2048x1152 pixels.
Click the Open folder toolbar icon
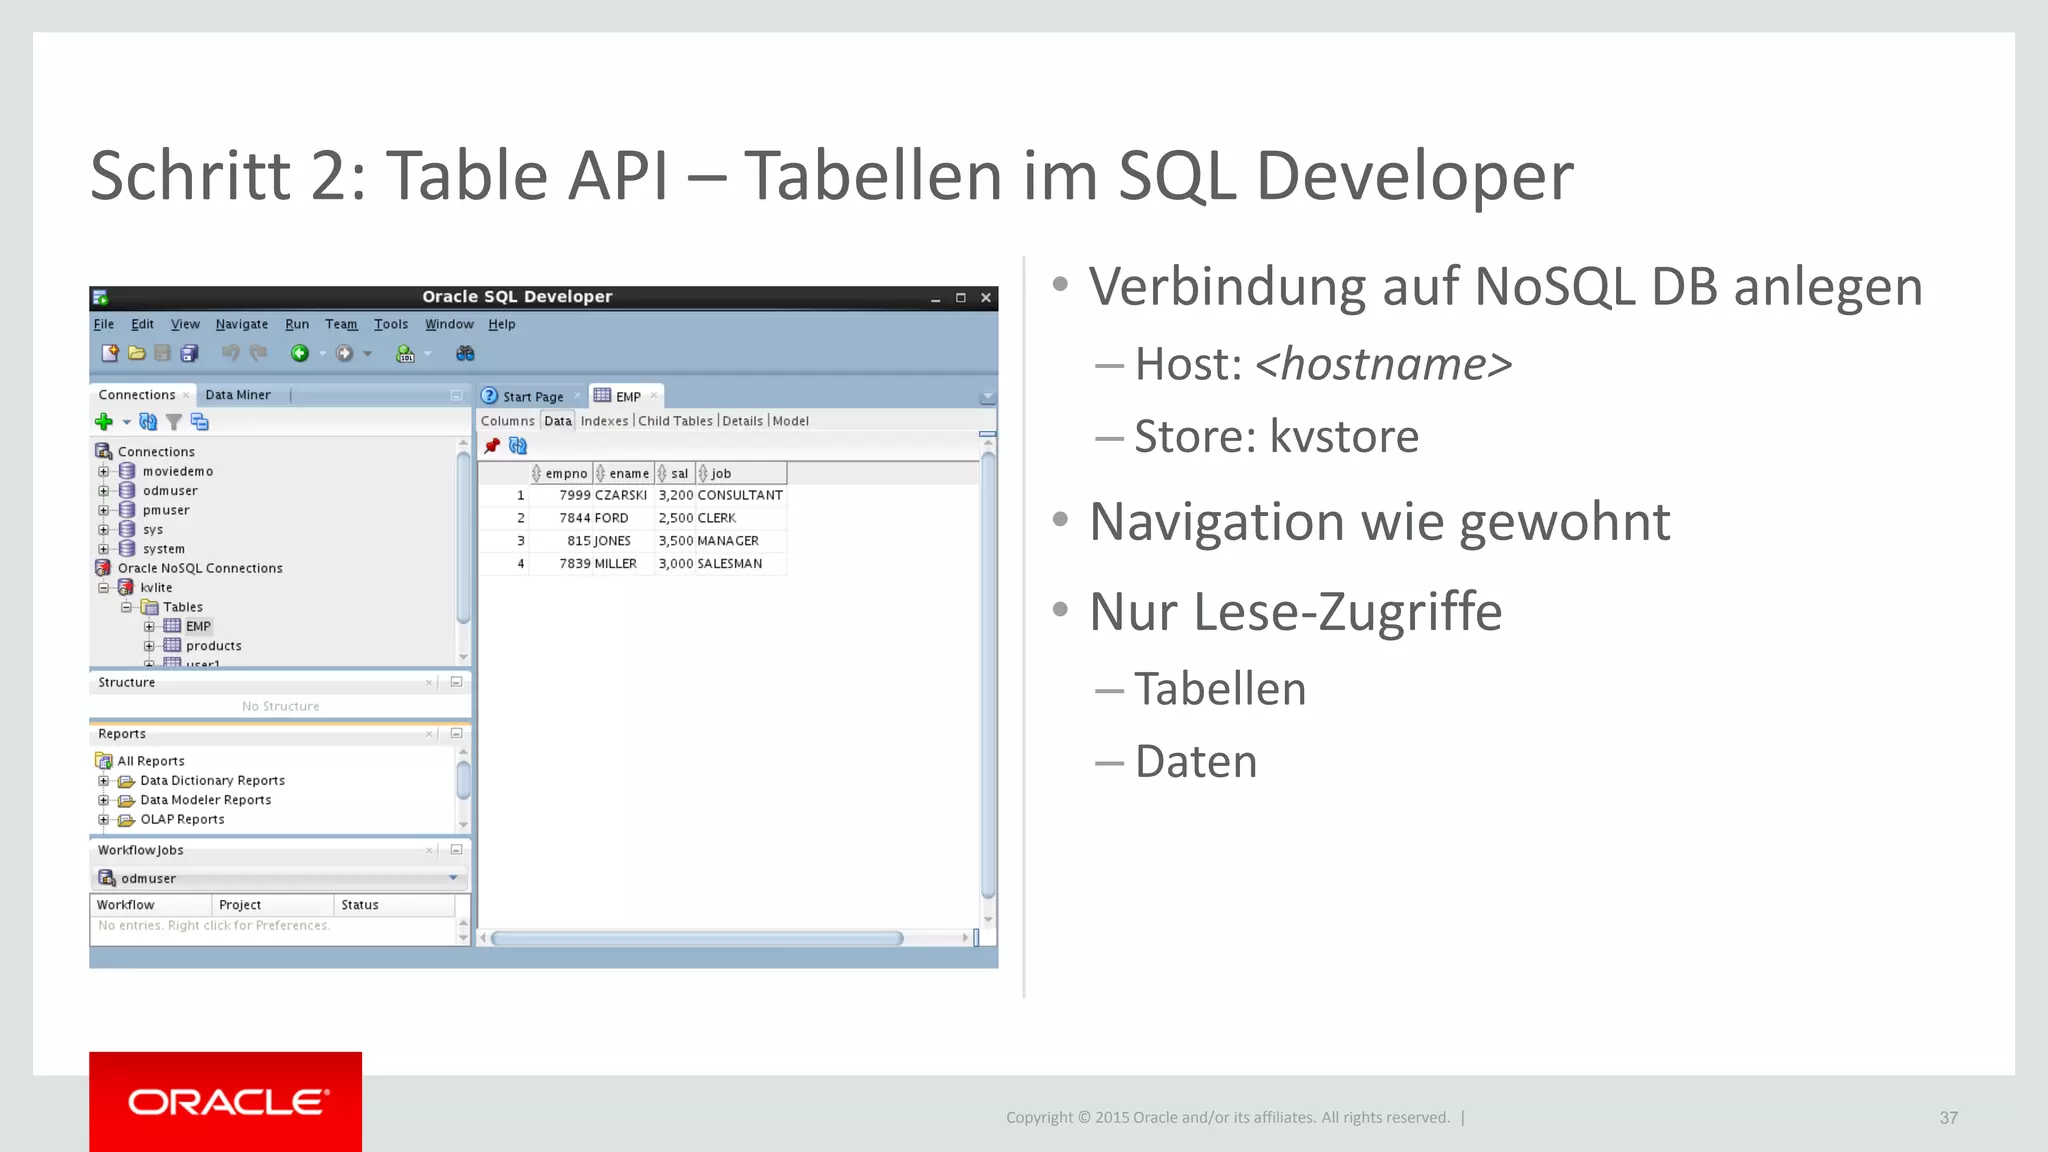[137, 353]
